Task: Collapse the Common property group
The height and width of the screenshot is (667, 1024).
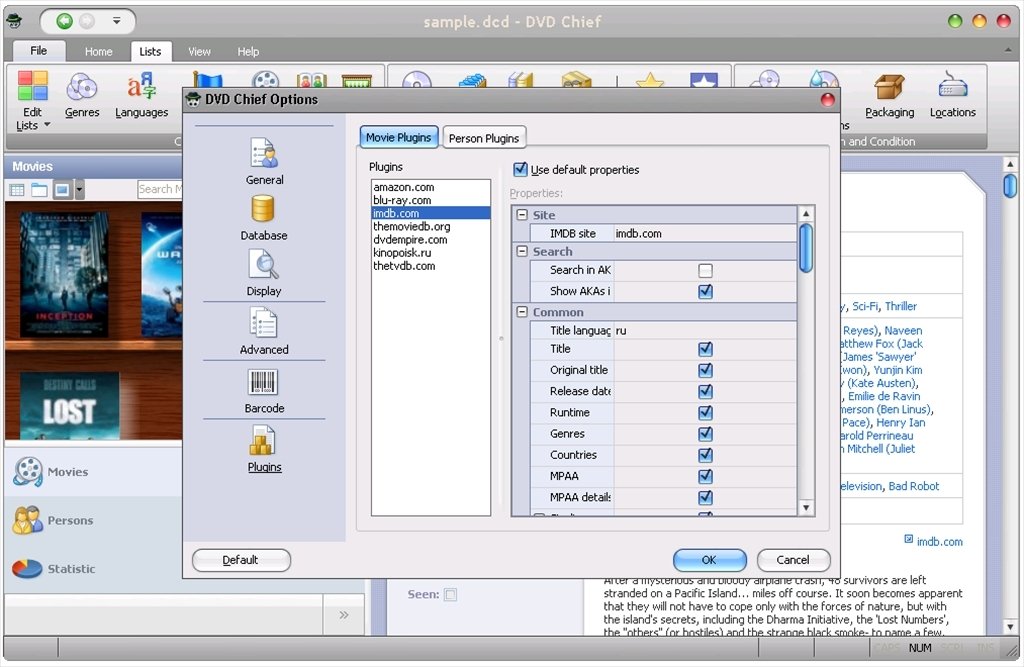Action: point(522,312)
